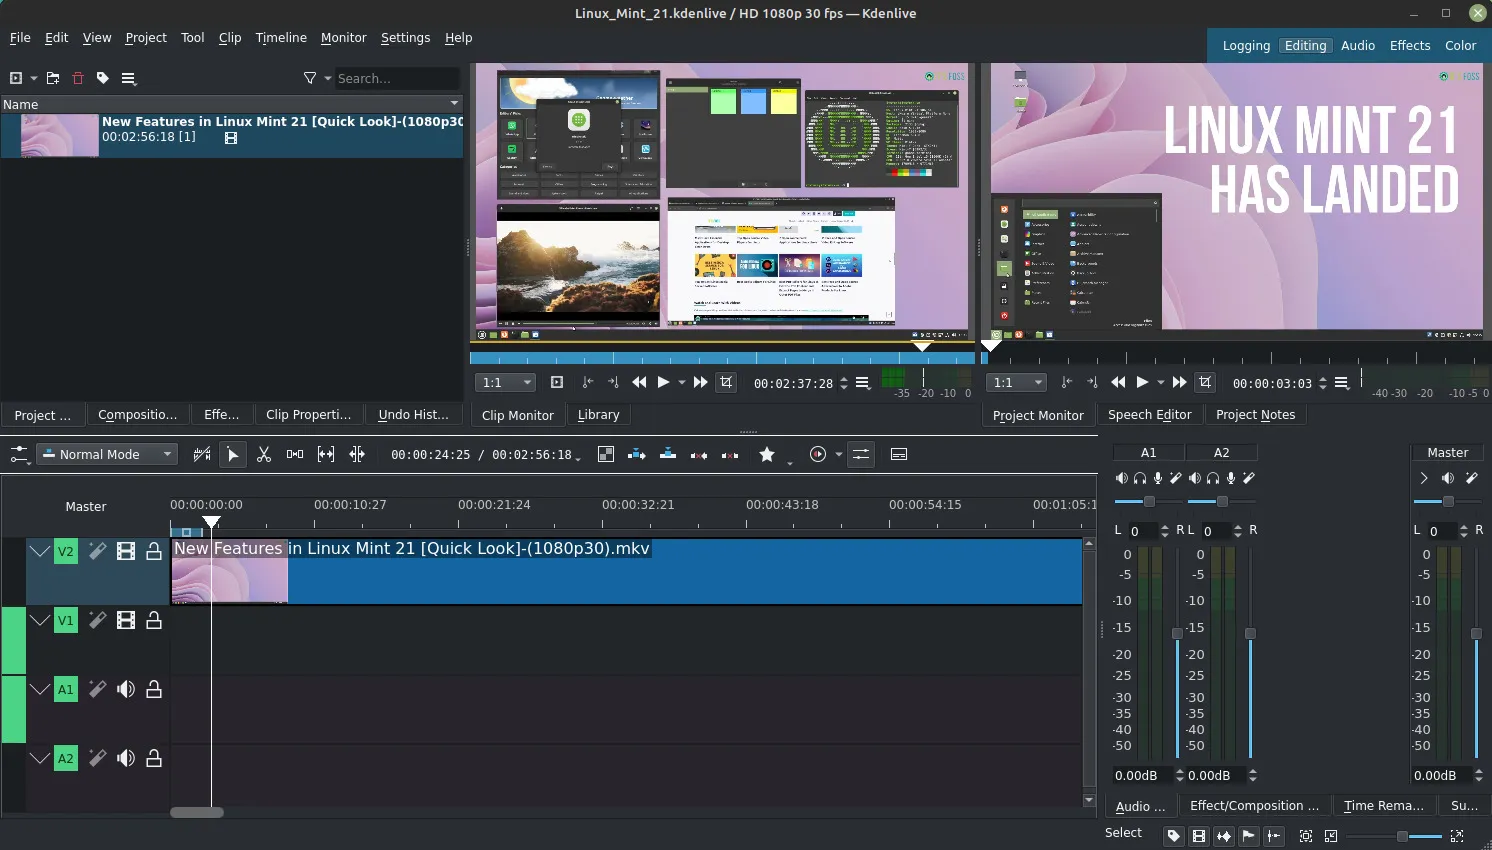Mute audio track A1
The image size is (1492, 850).
(x=126, y=689)
